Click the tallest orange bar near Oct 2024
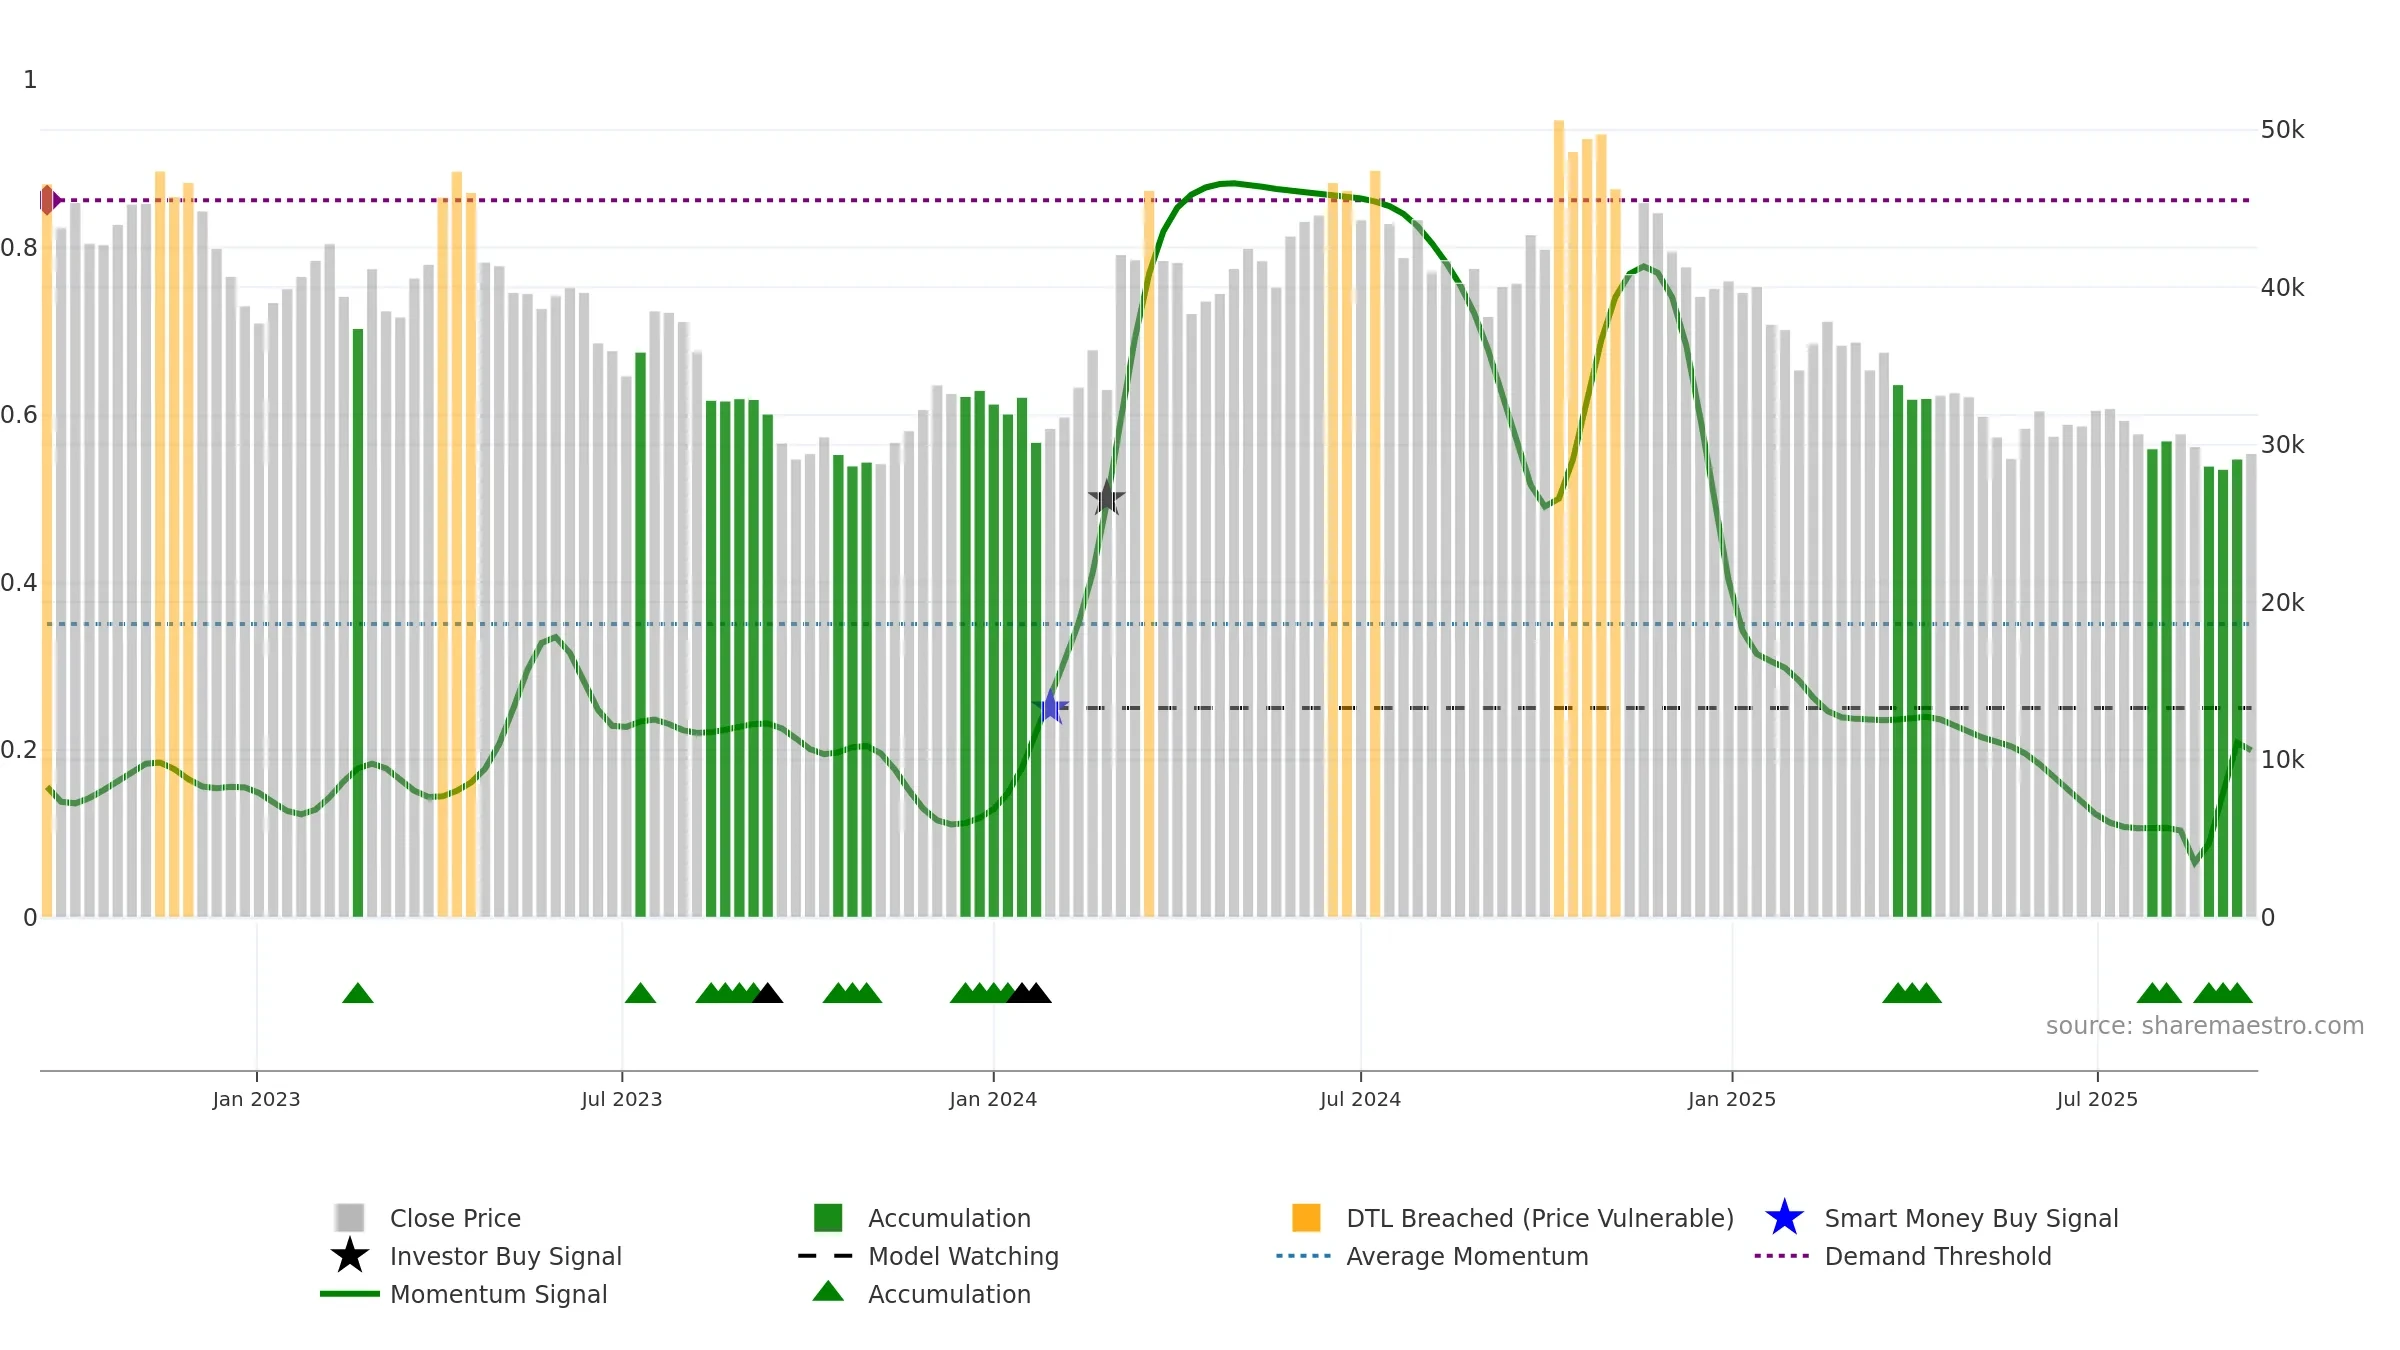The image size is (2400, 1350). coord(1558,518)
